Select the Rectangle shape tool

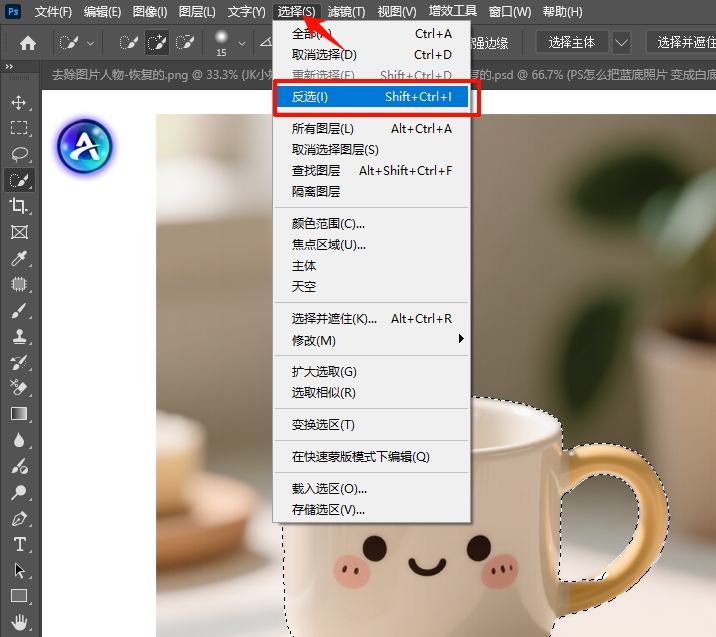coord(19,596)
